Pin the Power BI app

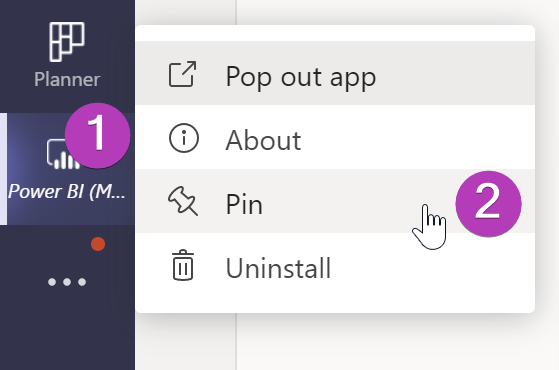point(335,201)
